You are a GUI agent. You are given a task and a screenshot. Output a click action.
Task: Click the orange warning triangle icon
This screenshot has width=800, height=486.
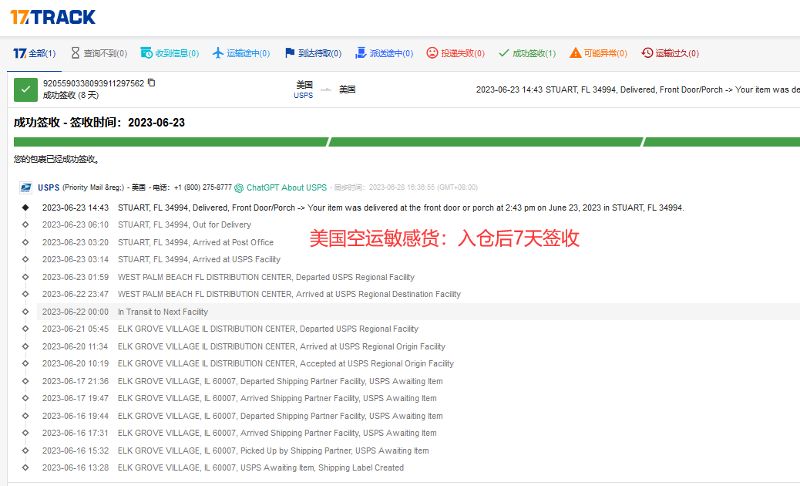(x=576, y=53)
